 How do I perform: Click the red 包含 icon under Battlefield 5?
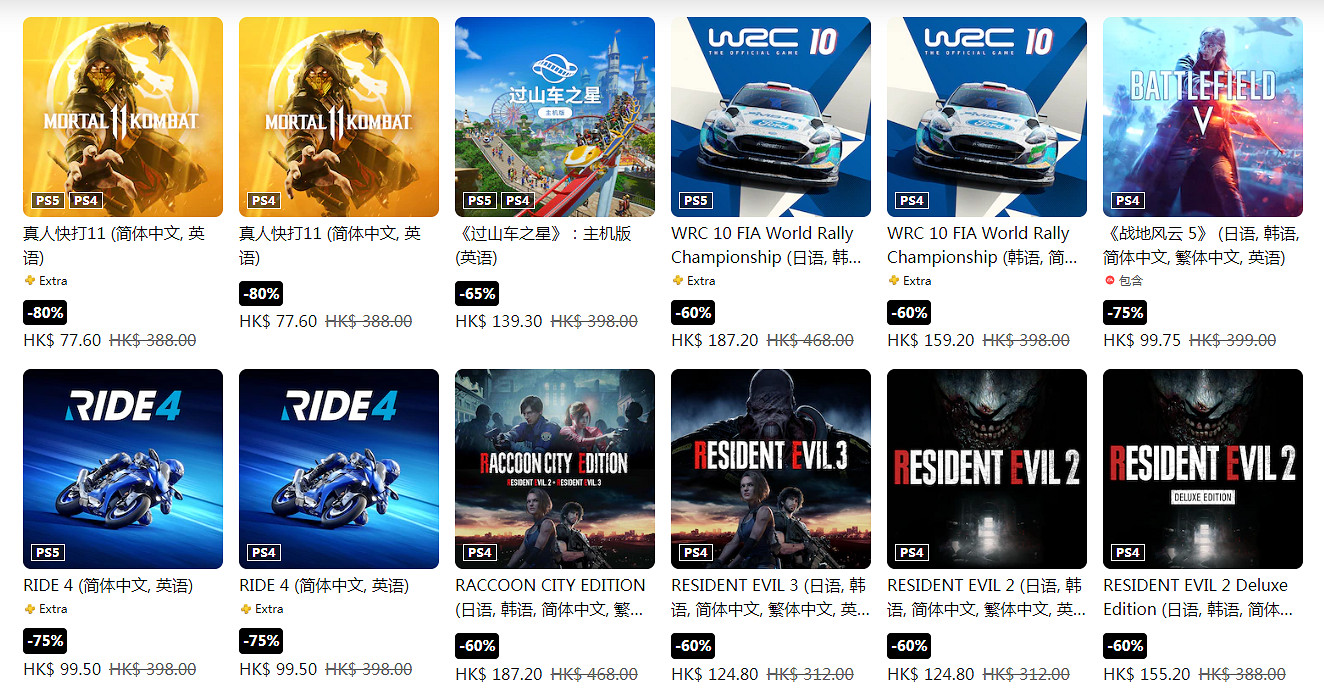click(1109, 281)
